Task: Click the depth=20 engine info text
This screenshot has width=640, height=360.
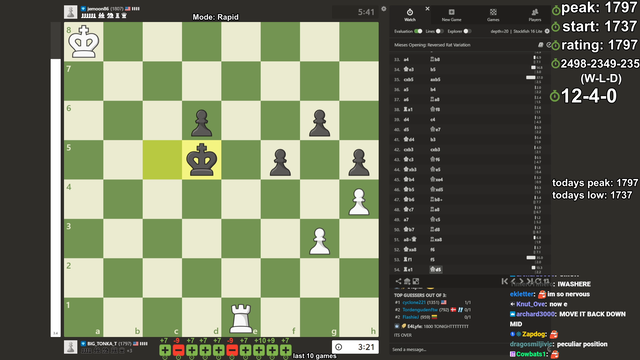Action: pyautogui.click(x=500, y=31)
